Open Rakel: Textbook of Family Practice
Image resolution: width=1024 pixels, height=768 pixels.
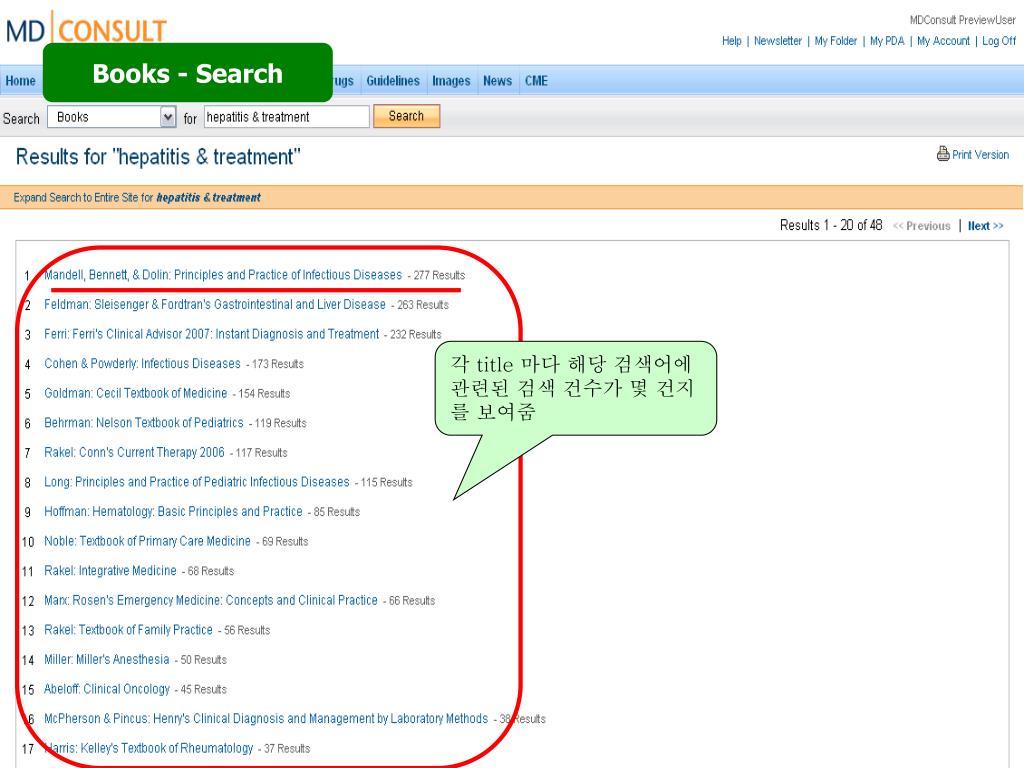click(x=129, y=630)
